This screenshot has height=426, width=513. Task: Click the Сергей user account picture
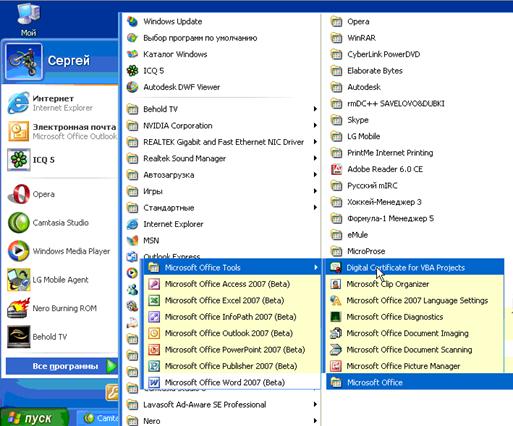point(24,62)
